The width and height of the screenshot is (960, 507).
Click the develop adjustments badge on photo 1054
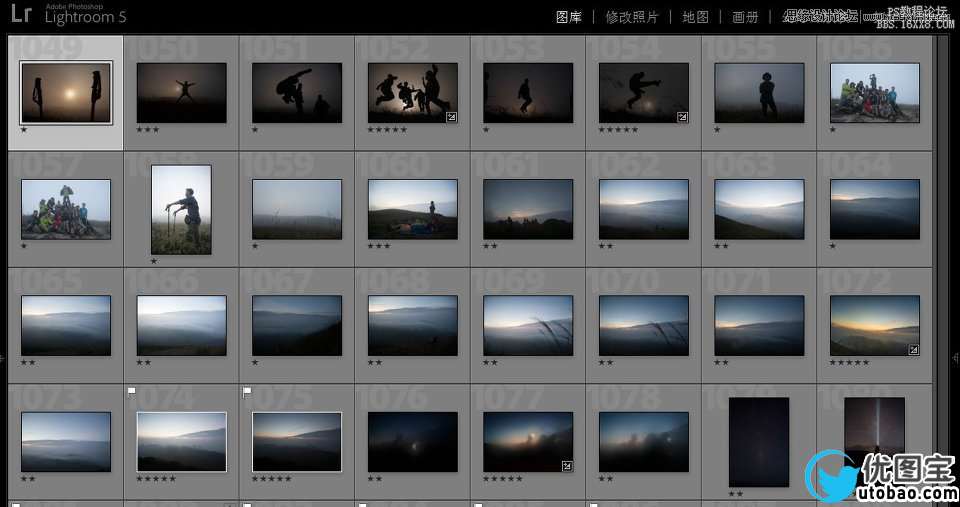click(683, 117)
